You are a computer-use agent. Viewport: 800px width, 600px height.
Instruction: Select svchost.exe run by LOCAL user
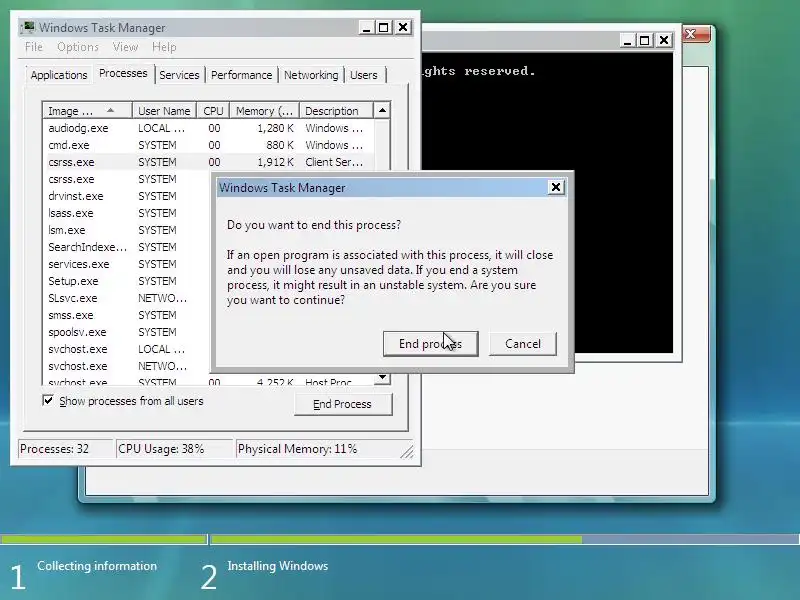click(x=127, y=349)
